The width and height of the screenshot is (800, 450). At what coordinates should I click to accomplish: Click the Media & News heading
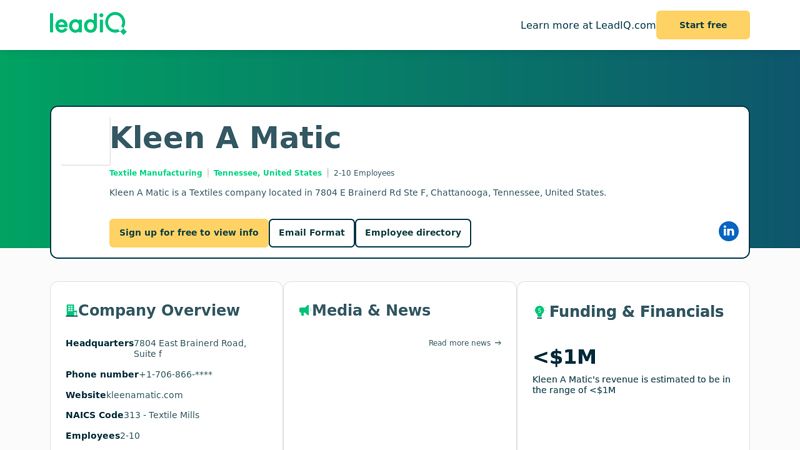click(x=371, y=310)
